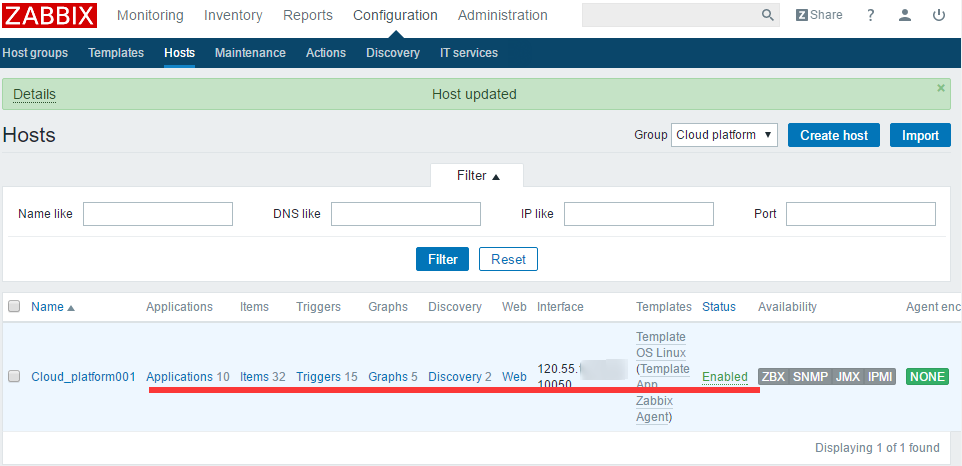The image size is (962, 466).
Task: Apply the blue Filter button
Action: click(442, 259)
